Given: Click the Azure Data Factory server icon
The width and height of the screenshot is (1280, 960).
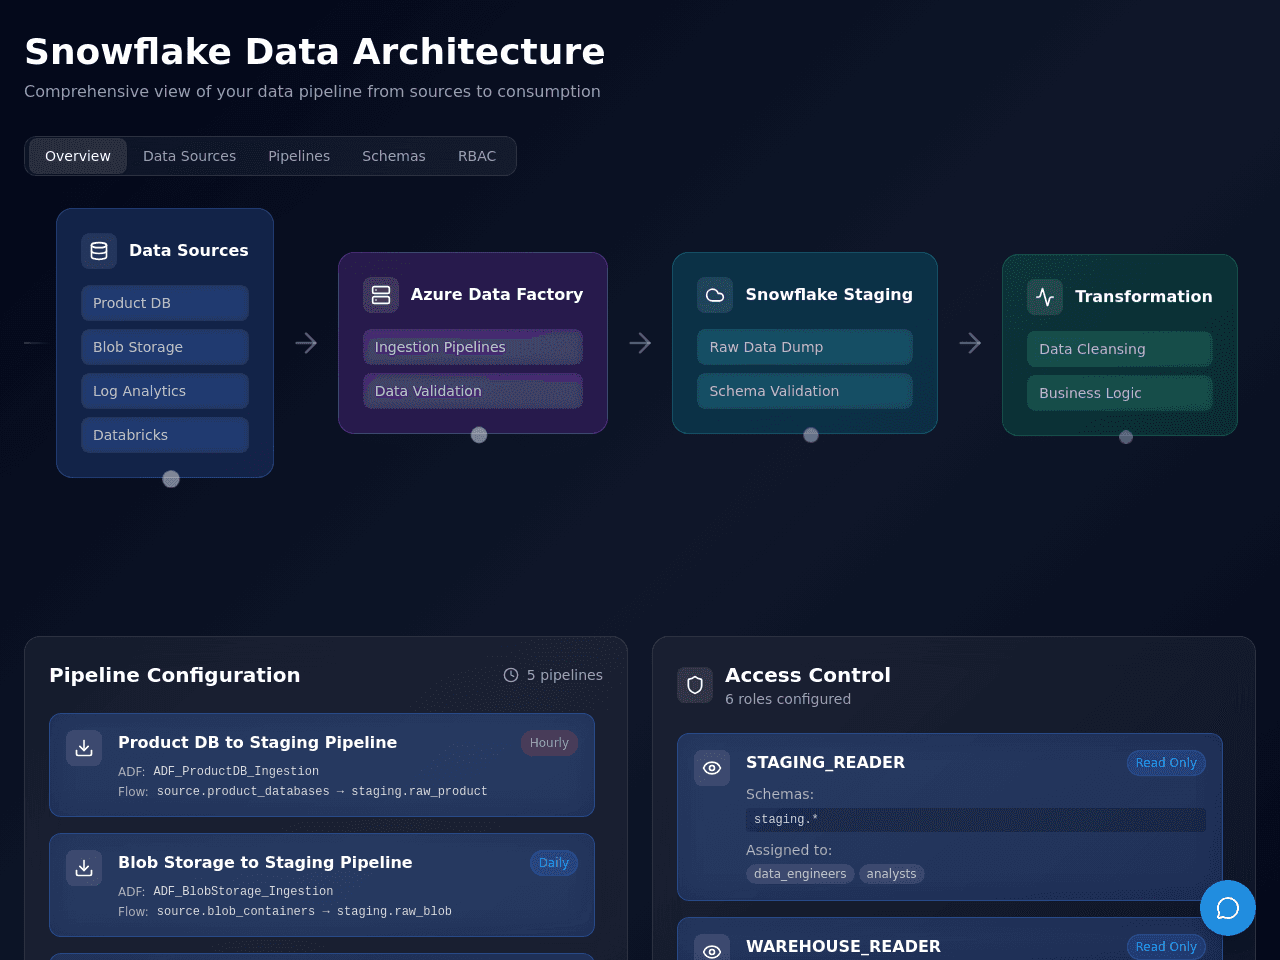Looking at the screenshot, I should click(x=381, y=295).
